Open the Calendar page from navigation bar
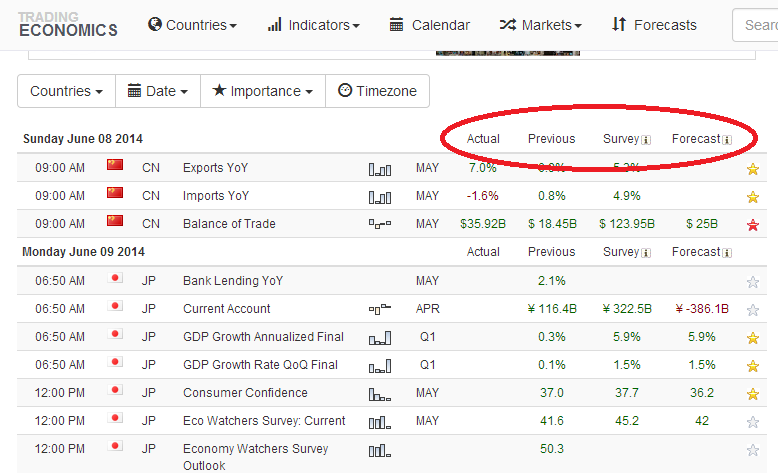This screenshot has width=778, height=473. (429, 25)
